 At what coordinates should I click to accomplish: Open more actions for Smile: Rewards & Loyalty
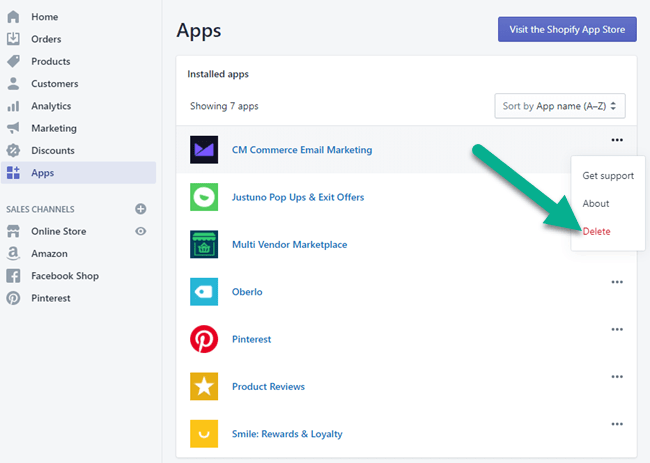pos(617,424)
